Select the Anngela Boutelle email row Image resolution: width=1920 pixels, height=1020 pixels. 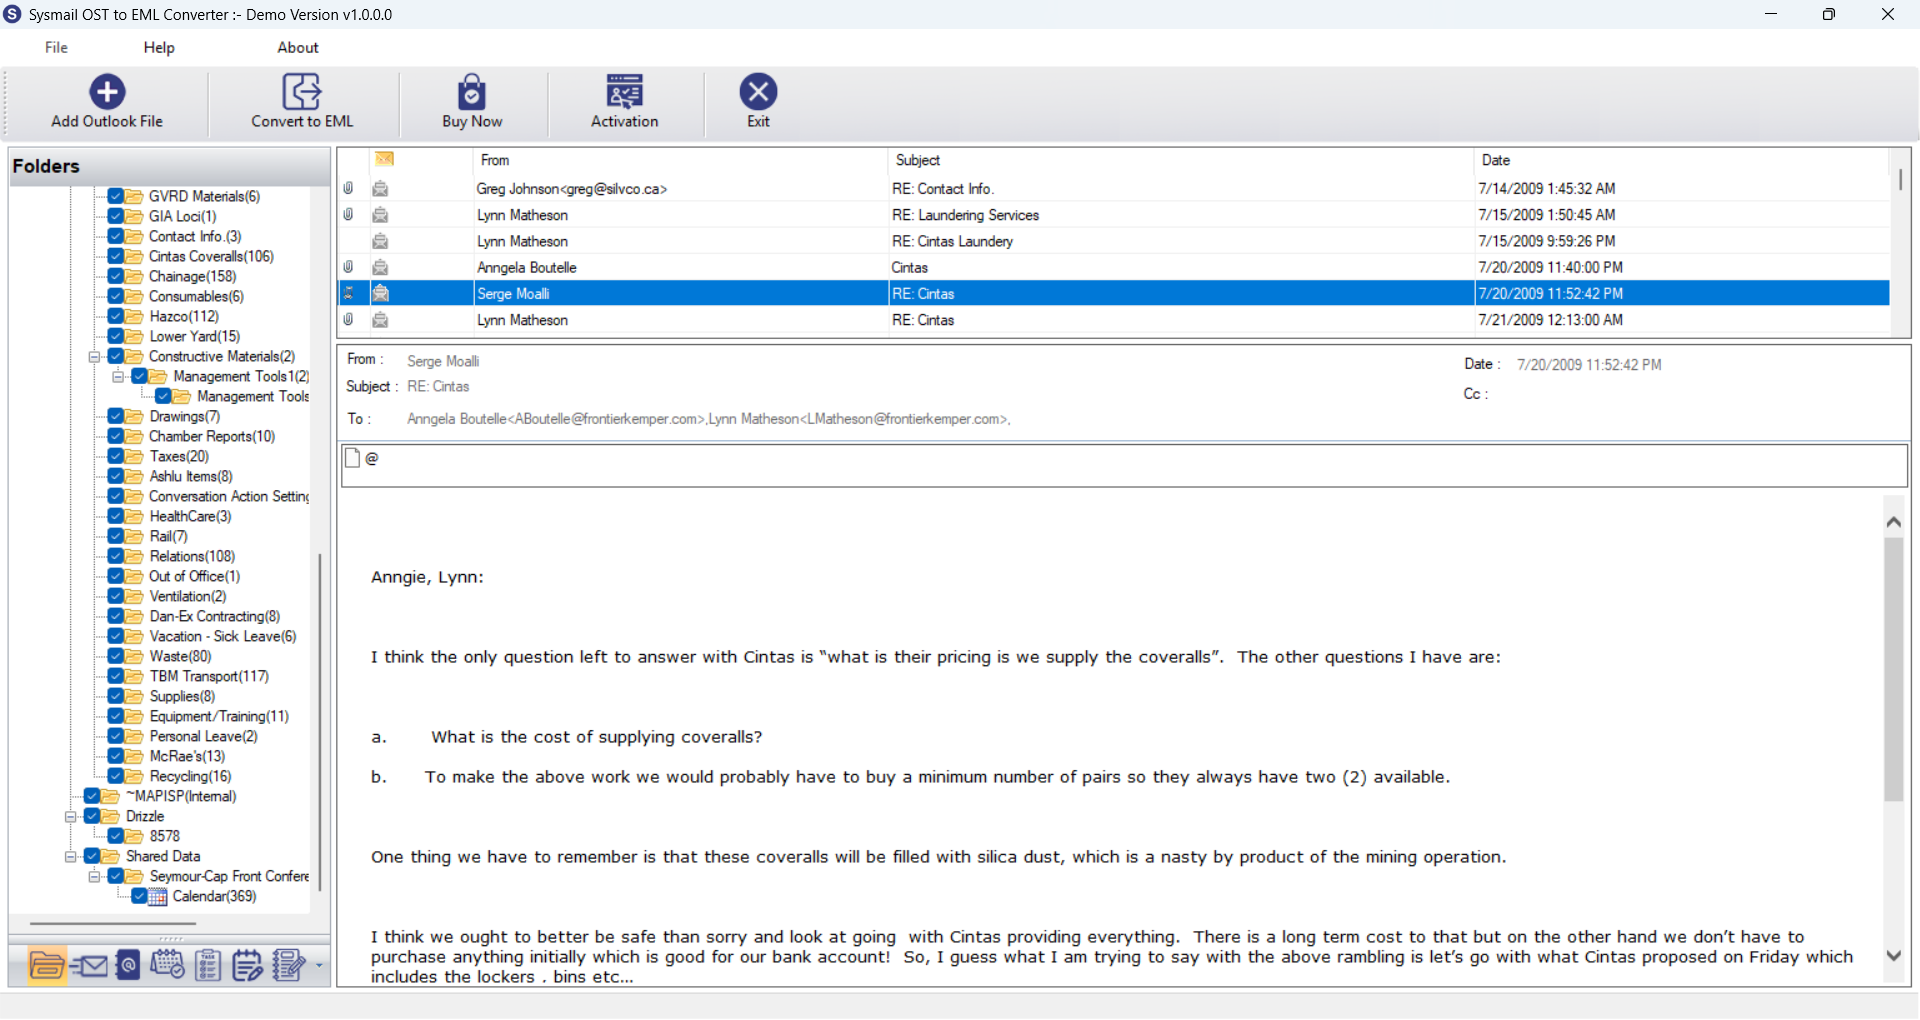click(x=1114, y=267)
